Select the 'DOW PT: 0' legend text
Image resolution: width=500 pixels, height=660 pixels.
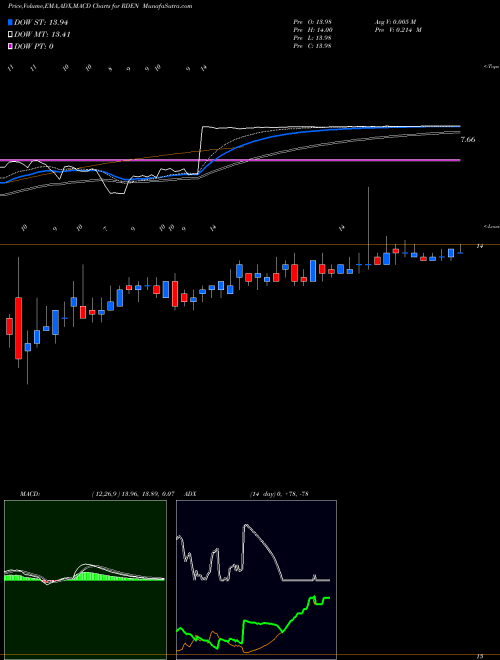tap(34, 46)
